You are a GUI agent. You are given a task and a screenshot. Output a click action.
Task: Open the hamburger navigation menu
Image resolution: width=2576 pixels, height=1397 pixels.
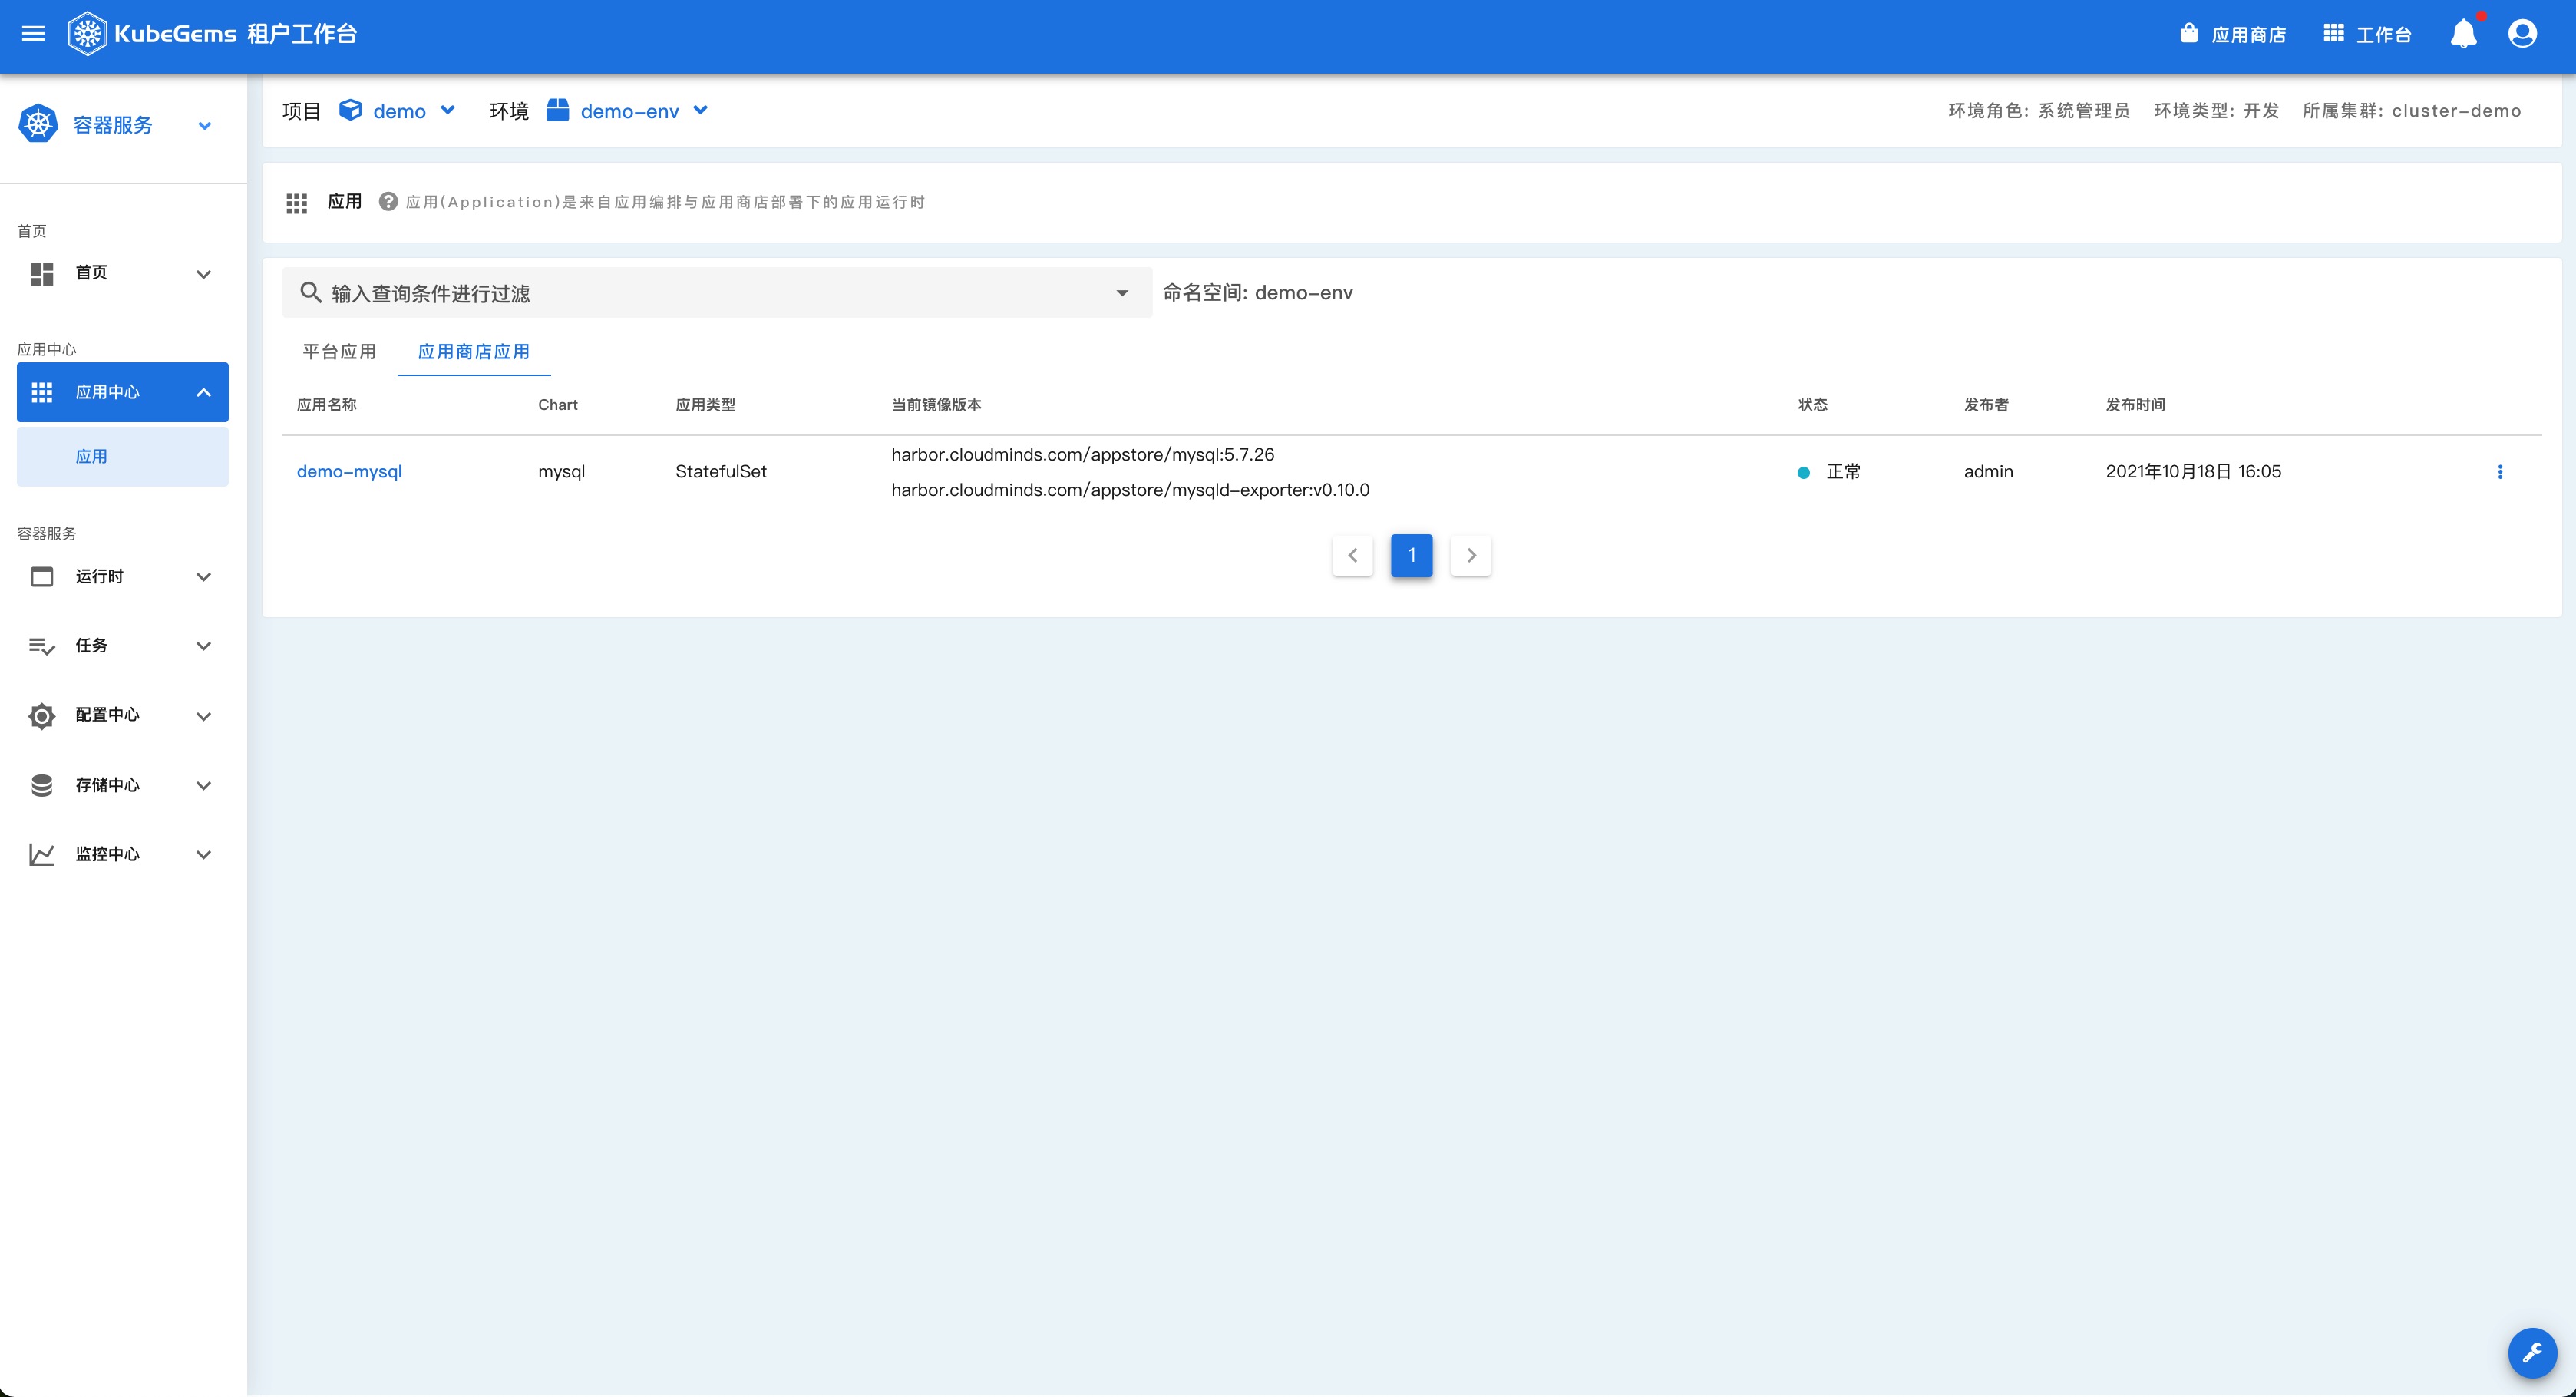point(33,34)
